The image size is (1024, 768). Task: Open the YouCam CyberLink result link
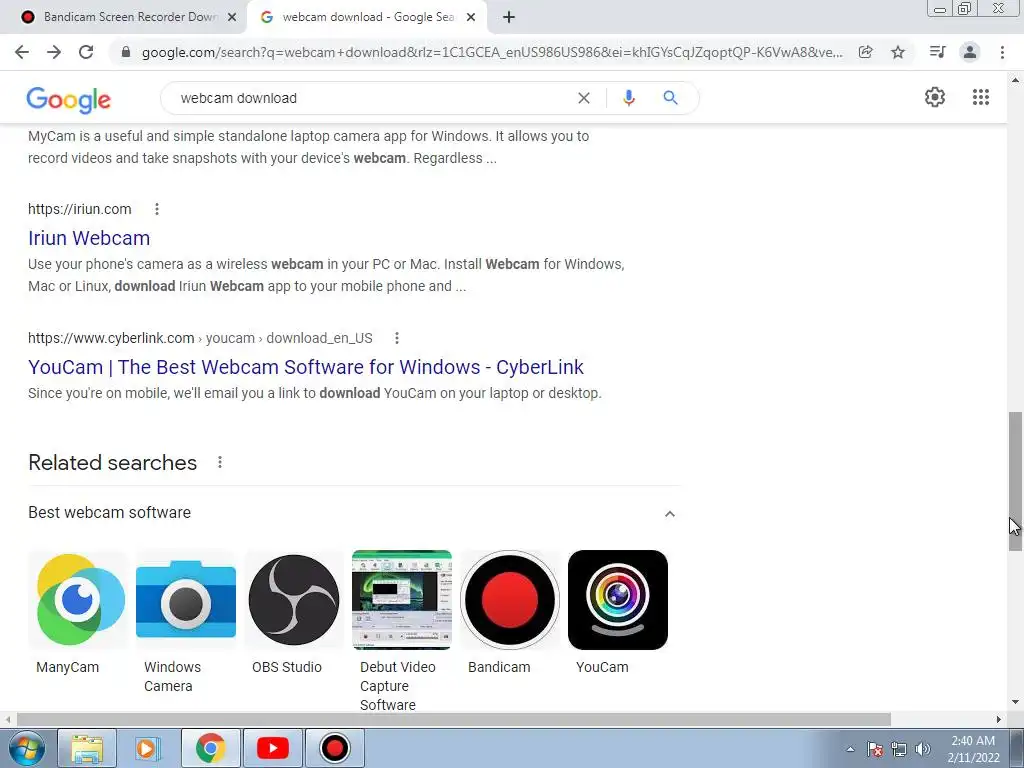[306, 367]
